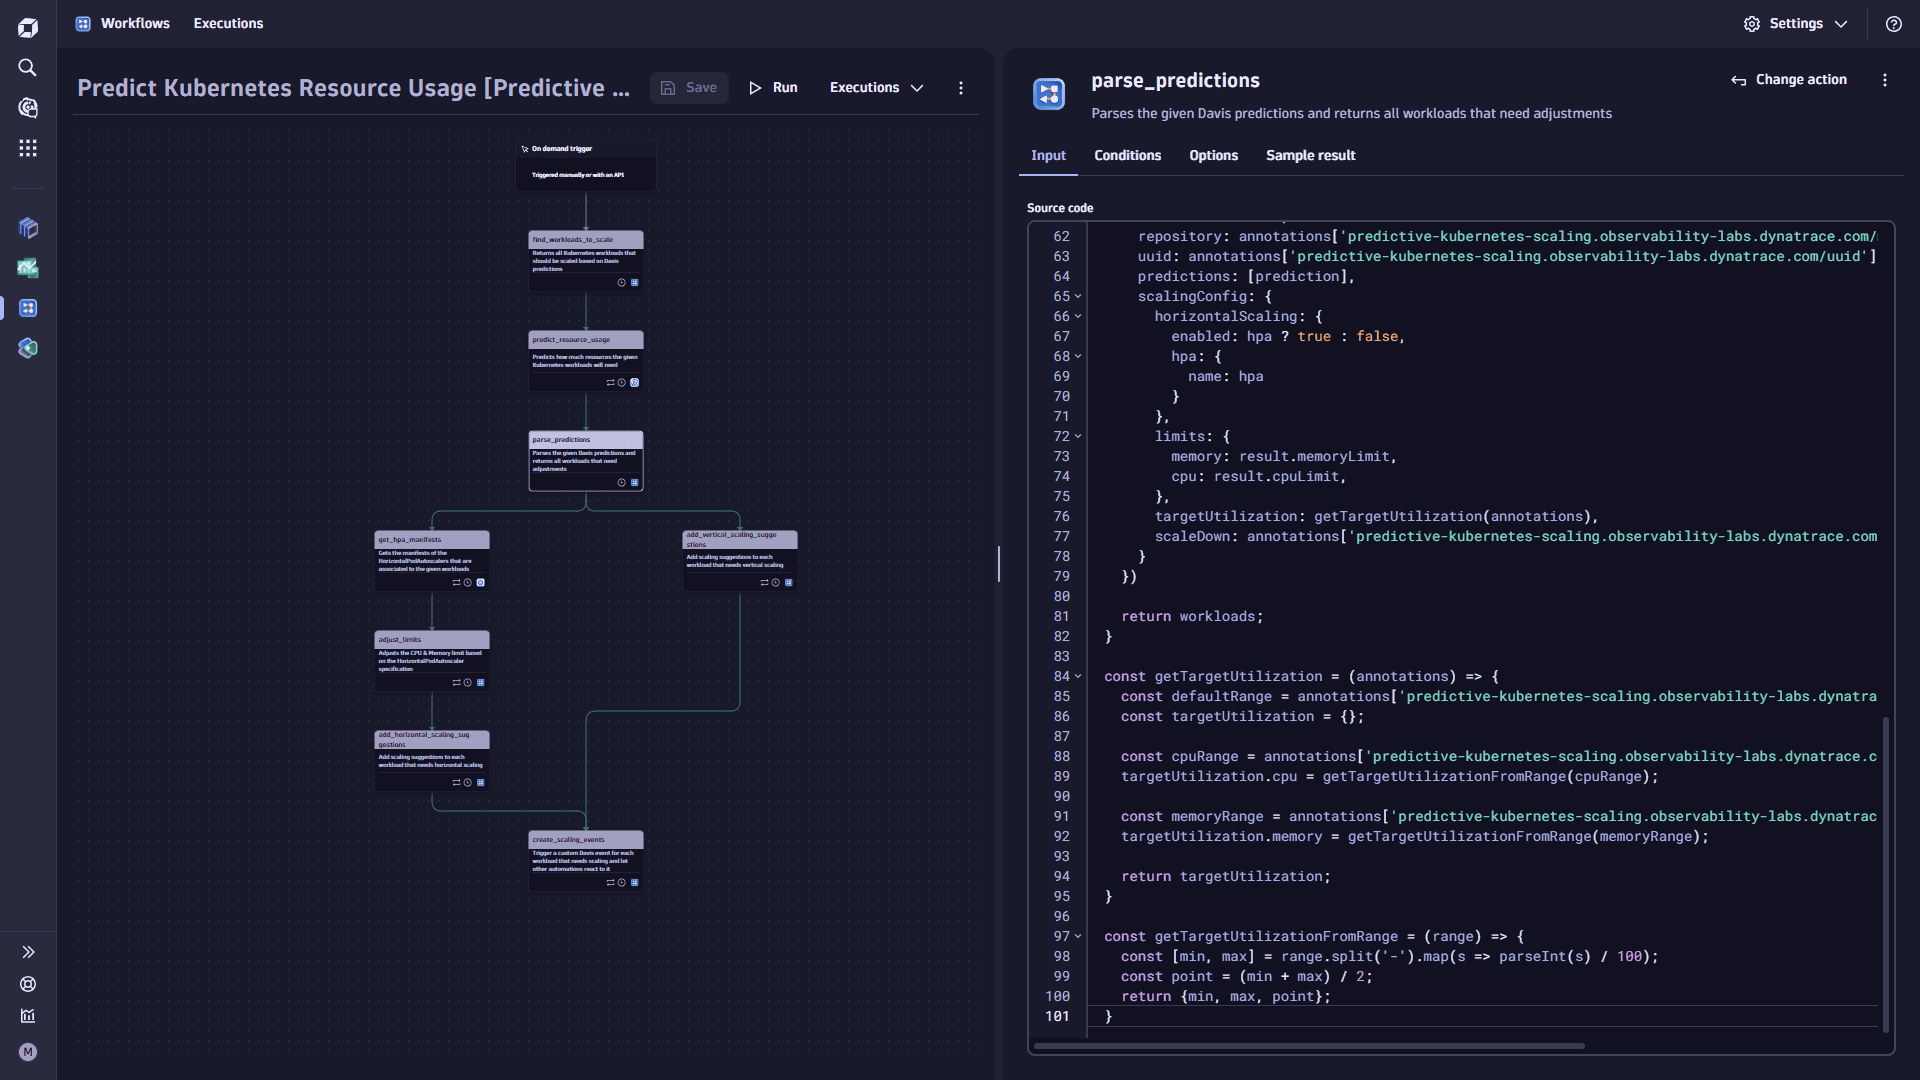This screenshot has width=1920, height=1080.
Task: Select the adjust_limits node
Action: point(432,661)
